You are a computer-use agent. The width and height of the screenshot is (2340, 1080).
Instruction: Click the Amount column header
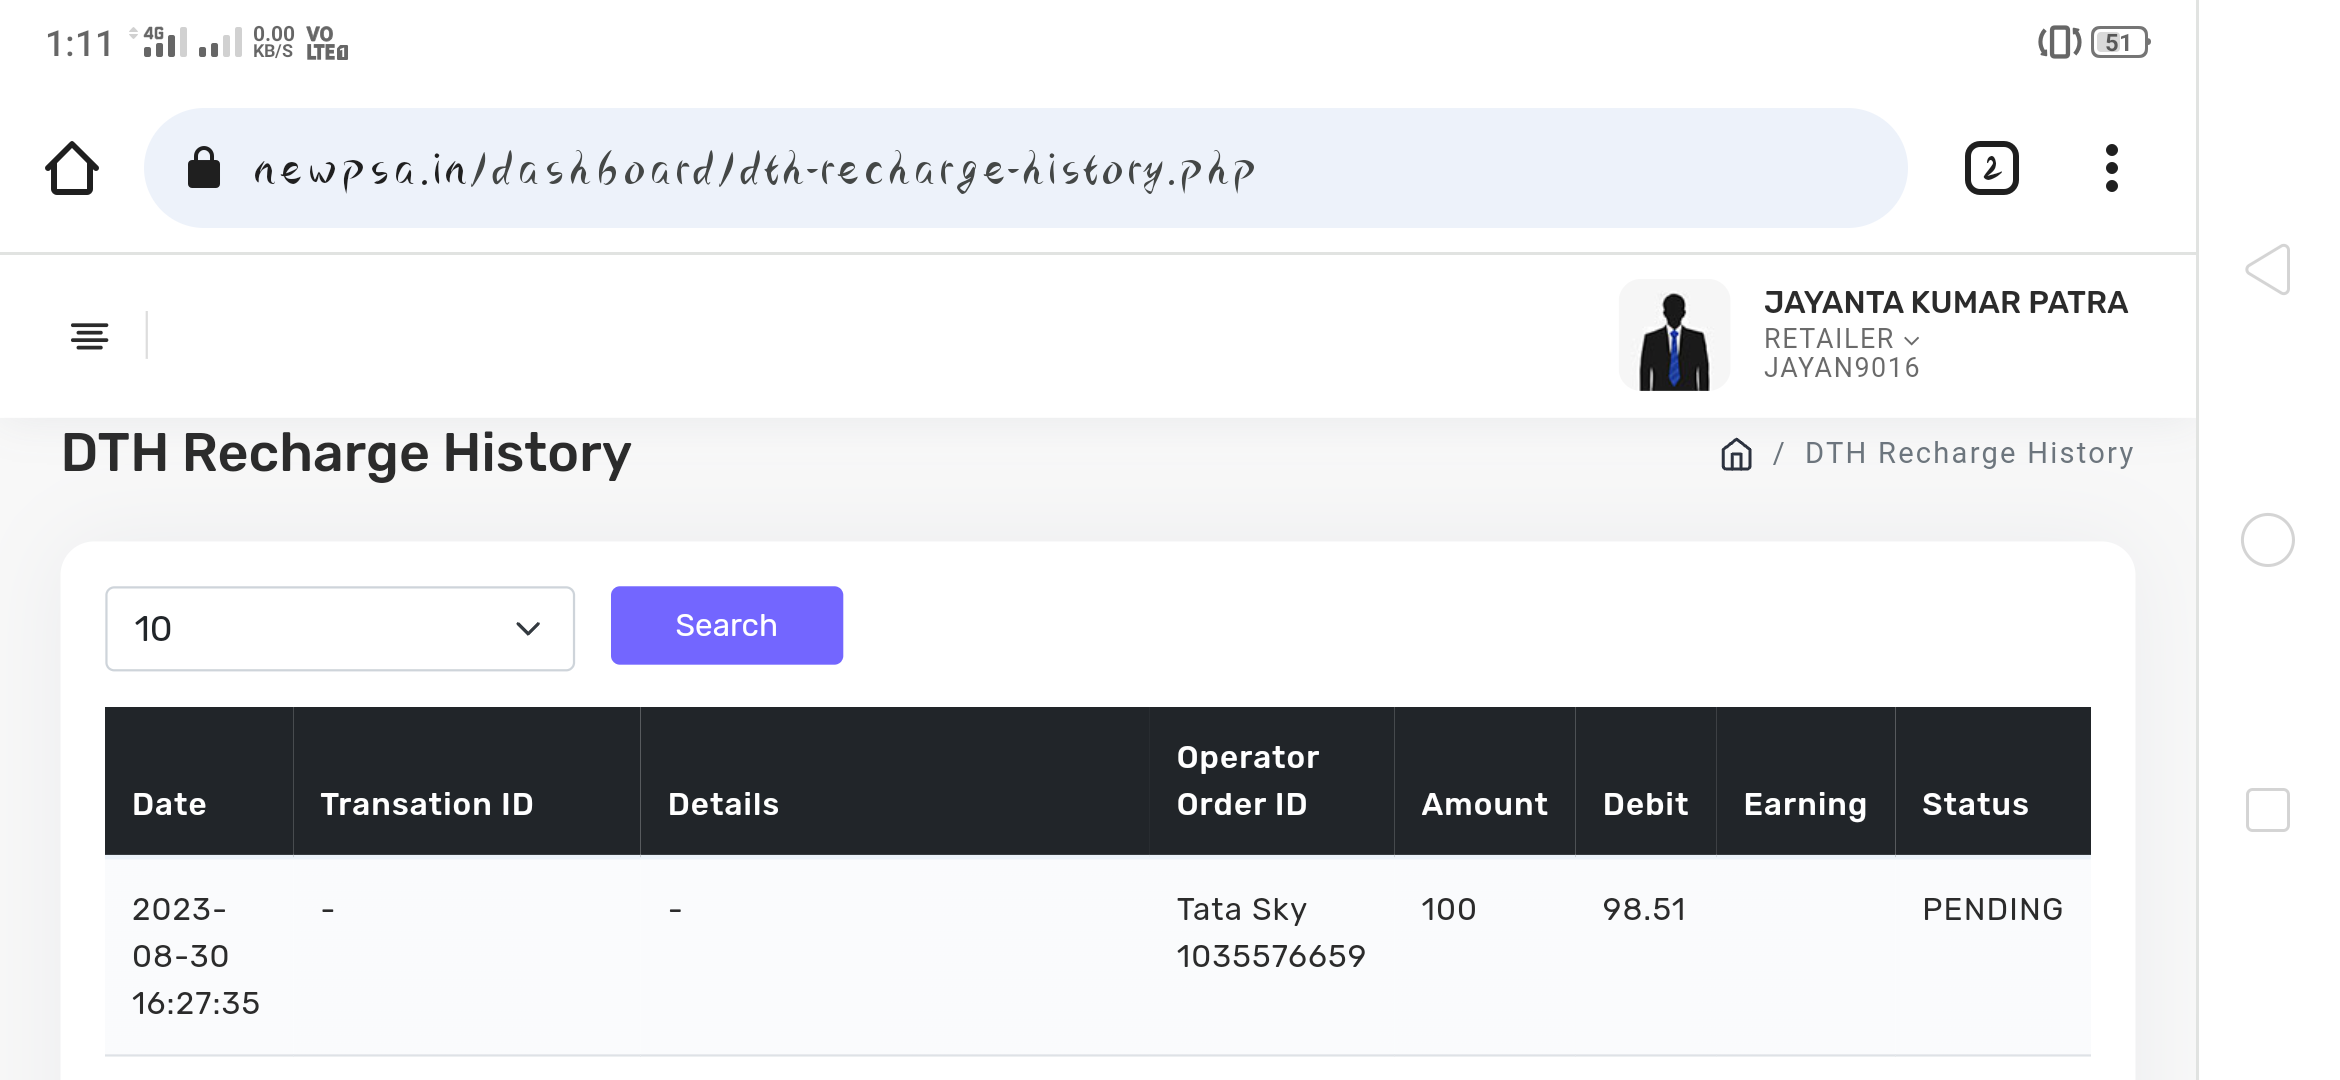[1484, 804]
